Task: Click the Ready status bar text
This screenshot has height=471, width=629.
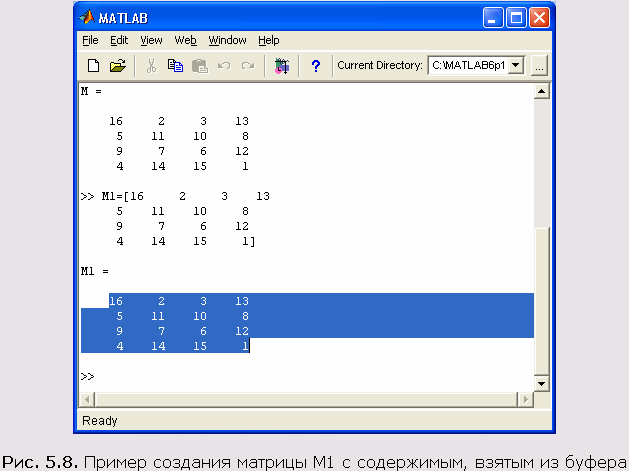Action: tap(99, 421)
